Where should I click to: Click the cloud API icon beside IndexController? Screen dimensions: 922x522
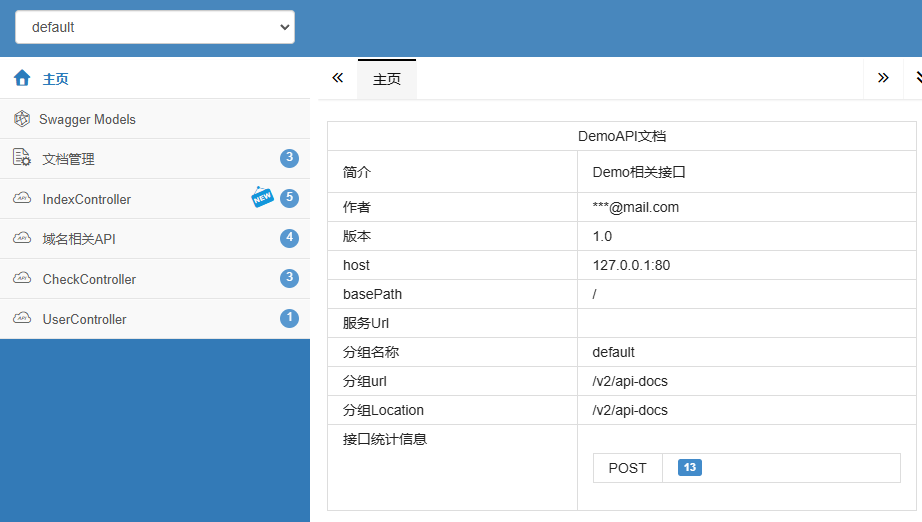click(x=22, y=199)
